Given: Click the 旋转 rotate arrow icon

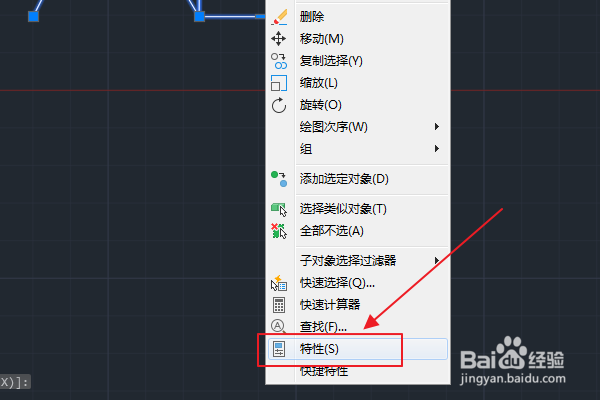Looking at the screenshot, I should (279, 105).
